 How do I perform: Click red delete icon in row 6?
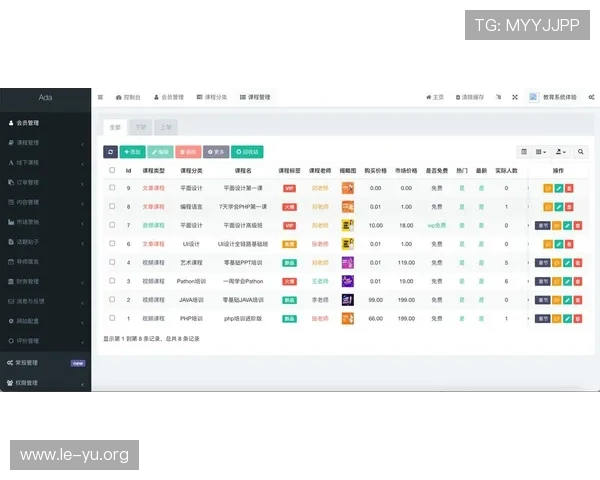pyautogui.click(x=569, y=244)
